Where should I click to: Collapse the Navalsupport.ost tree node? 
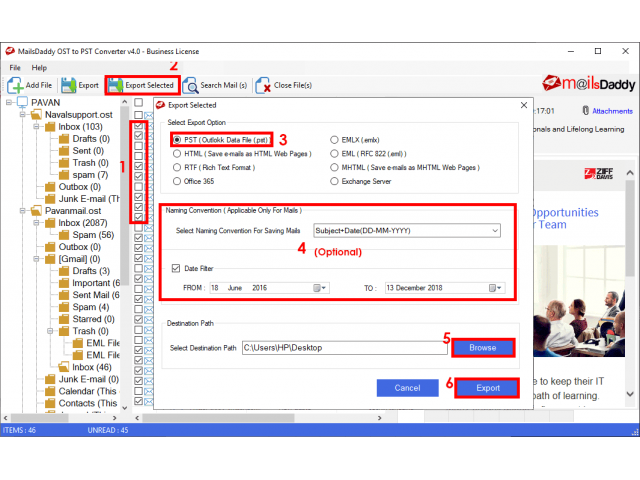pyautogui.click(x=23, y=115)
